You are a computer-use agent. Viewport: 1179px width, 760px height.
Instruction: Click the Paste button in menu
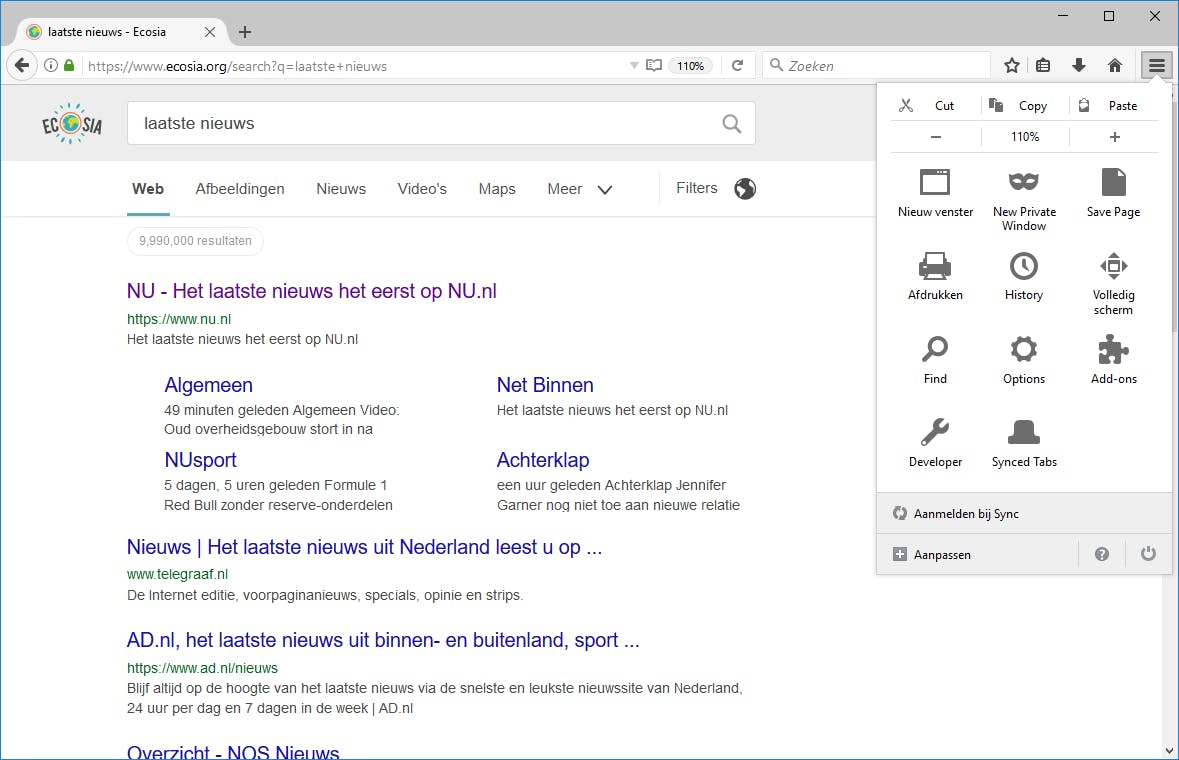point(1114,105)
